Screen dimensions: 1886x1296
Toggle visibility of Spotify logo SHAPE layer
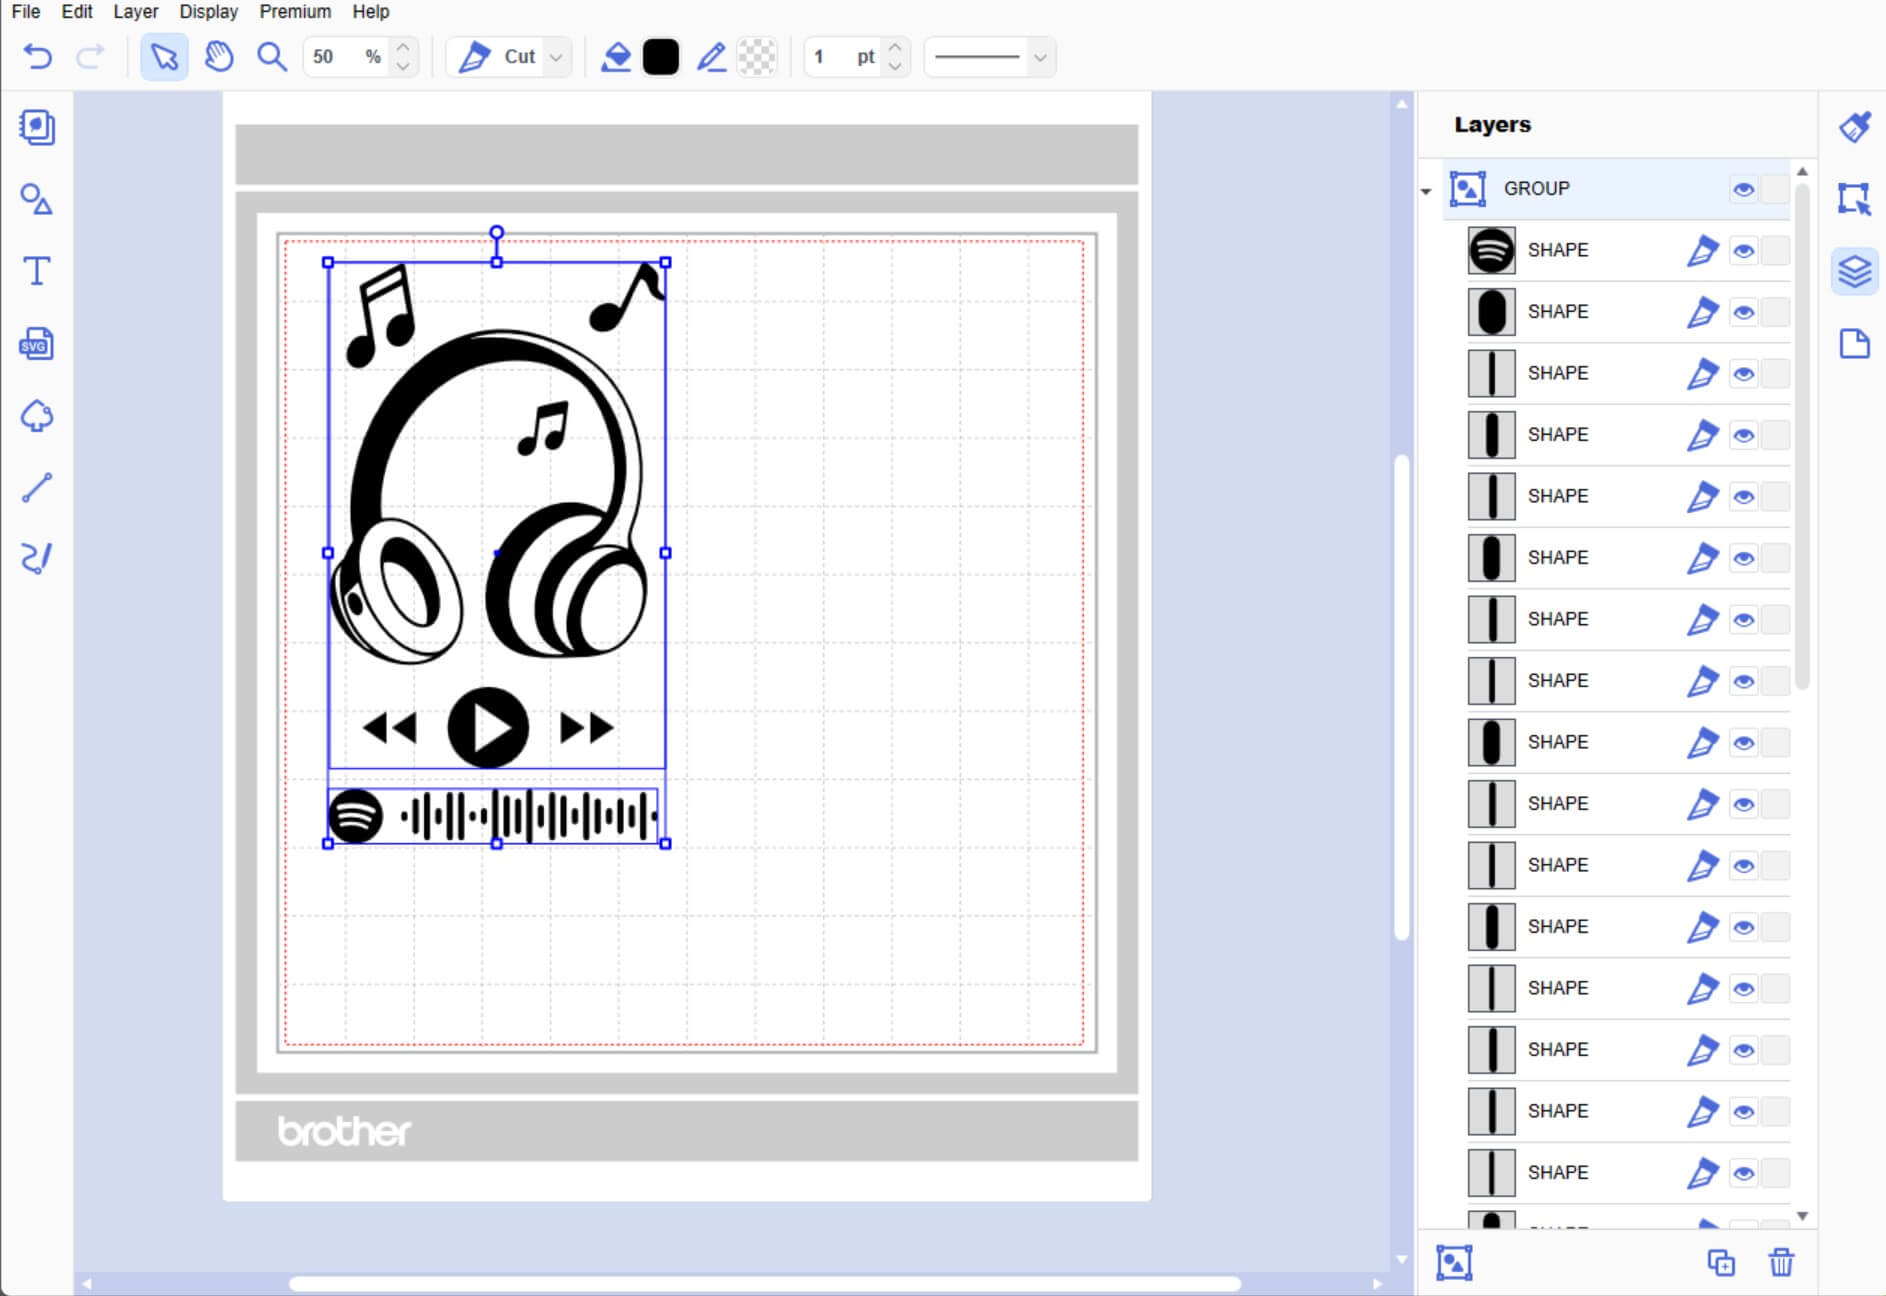pyautogui.click(x=1743, y=251)
